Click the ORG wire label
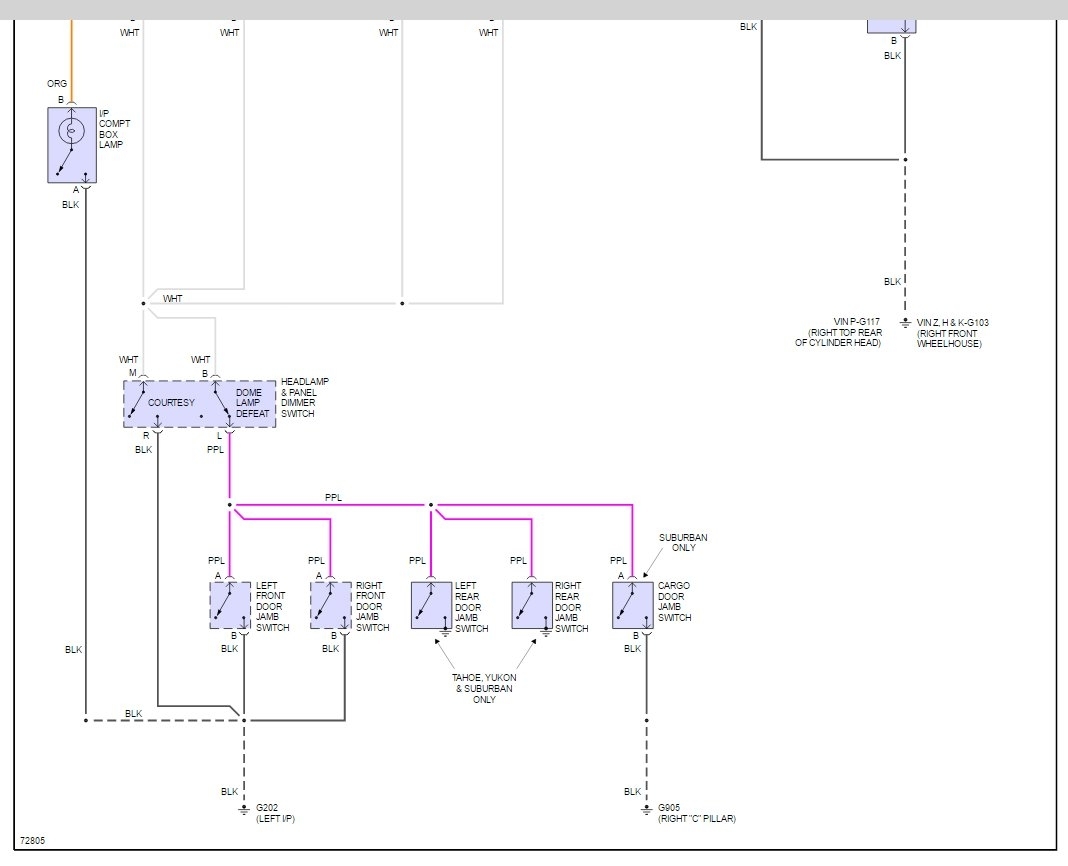This screenshot has height=866, width=1068. tap(57, 84)
